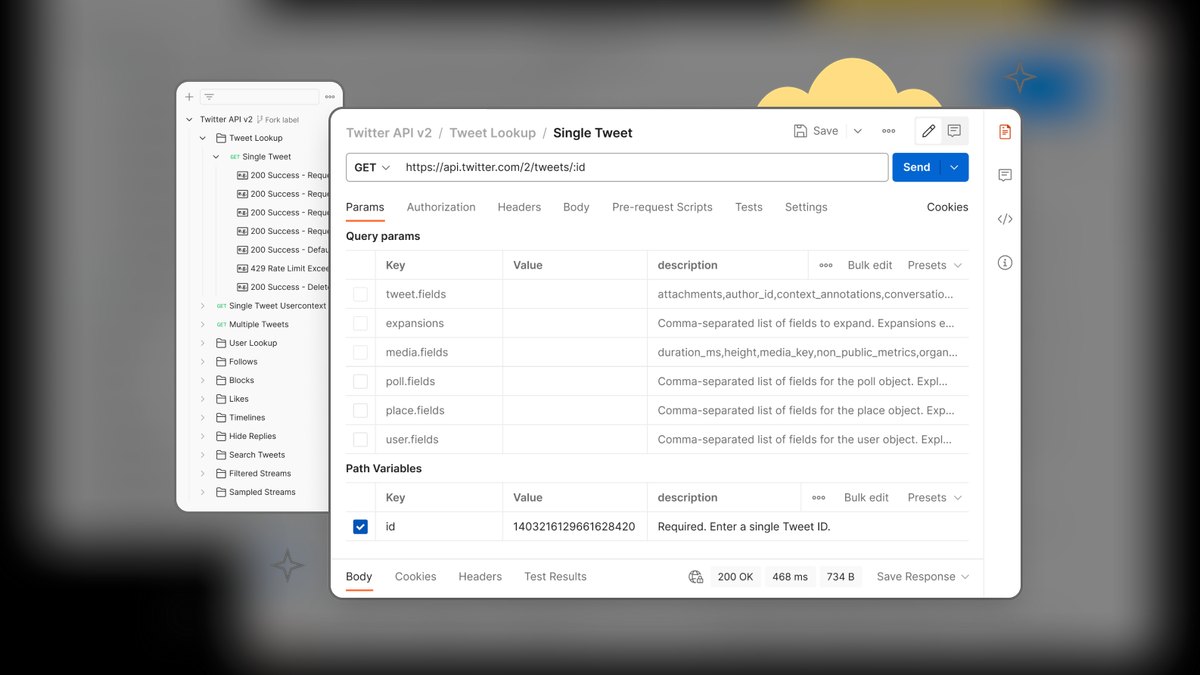
Task: Collapse the Single Tweet request
Action: 215,157
